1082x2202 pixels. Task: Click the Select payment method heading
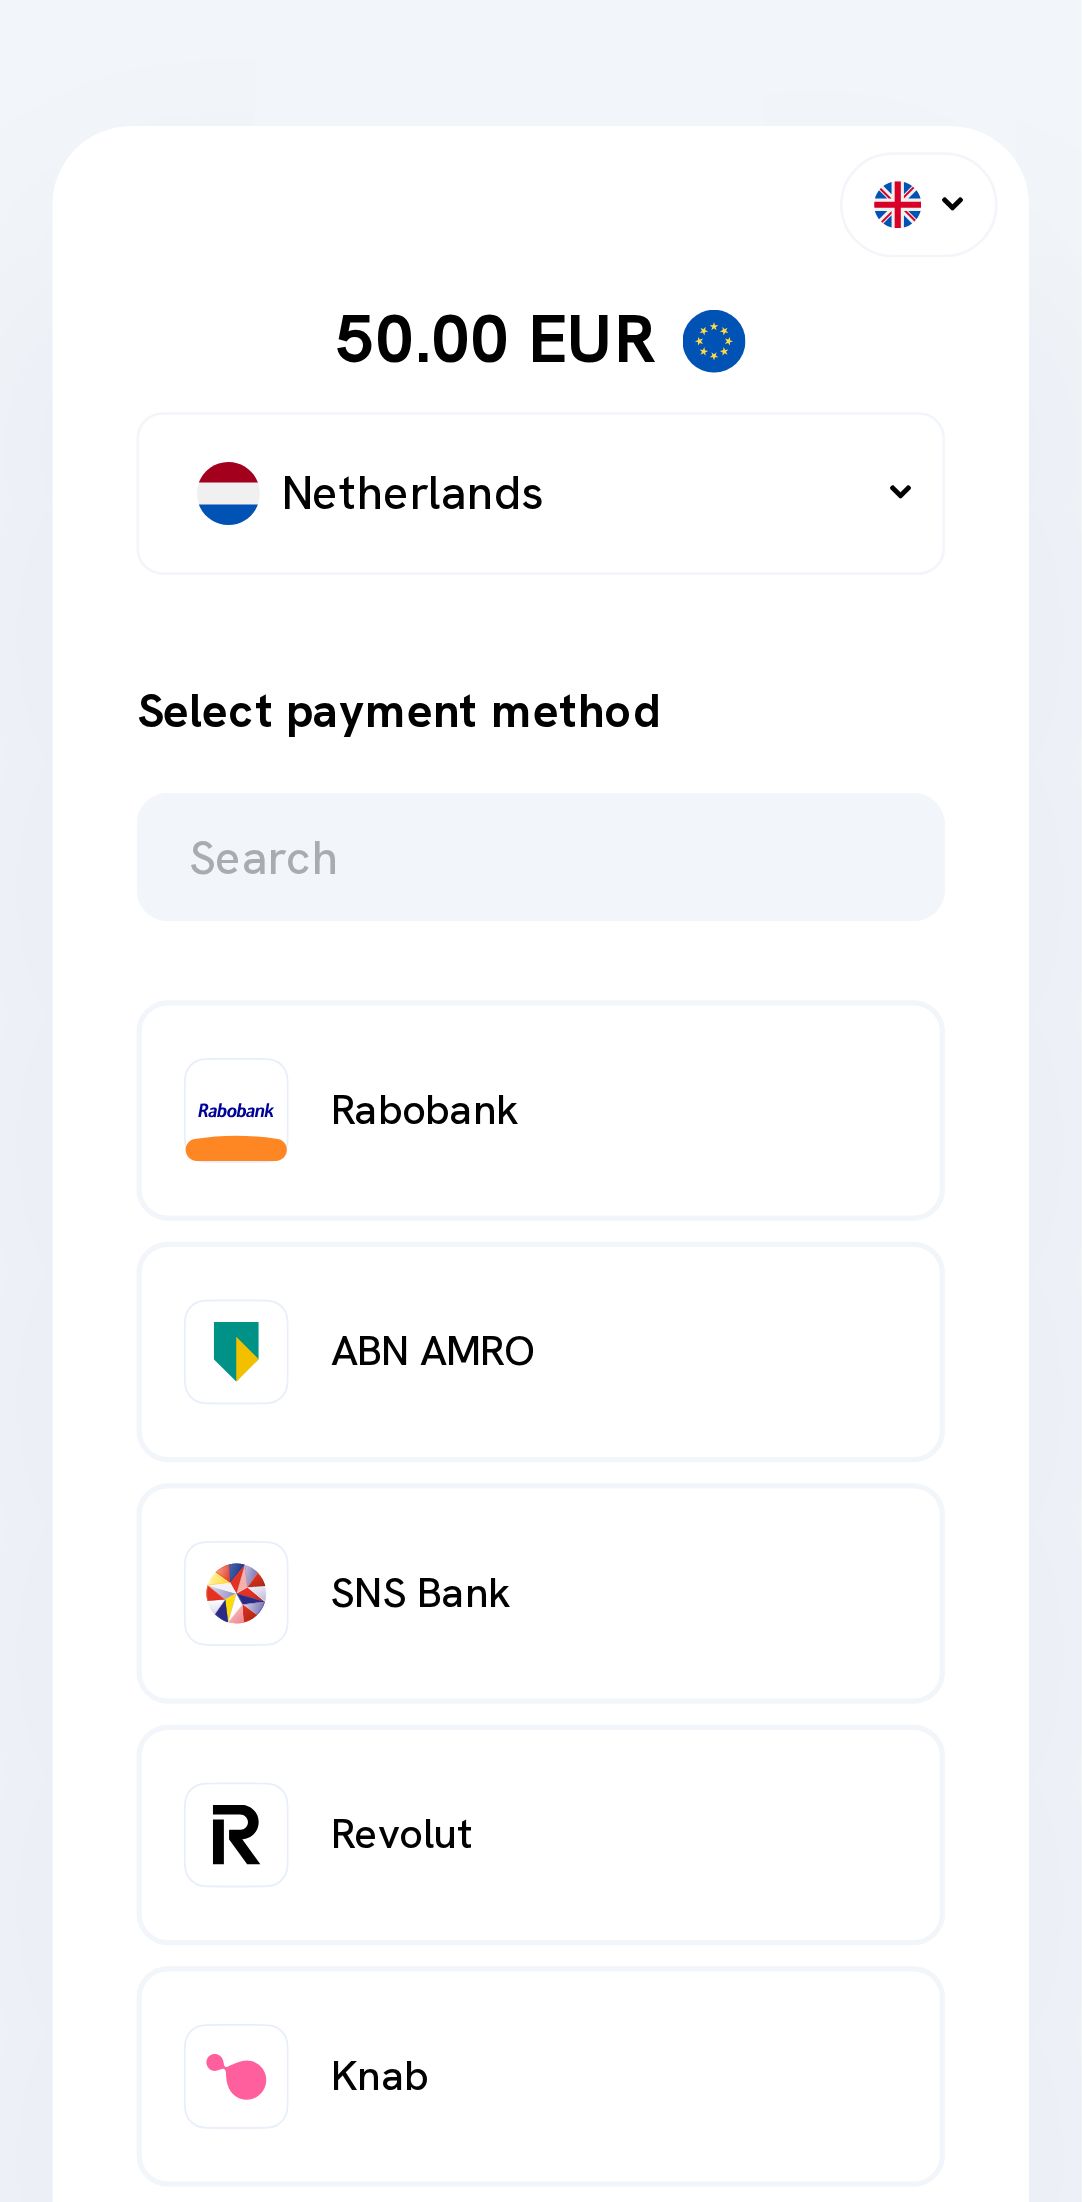coord(399,712)
